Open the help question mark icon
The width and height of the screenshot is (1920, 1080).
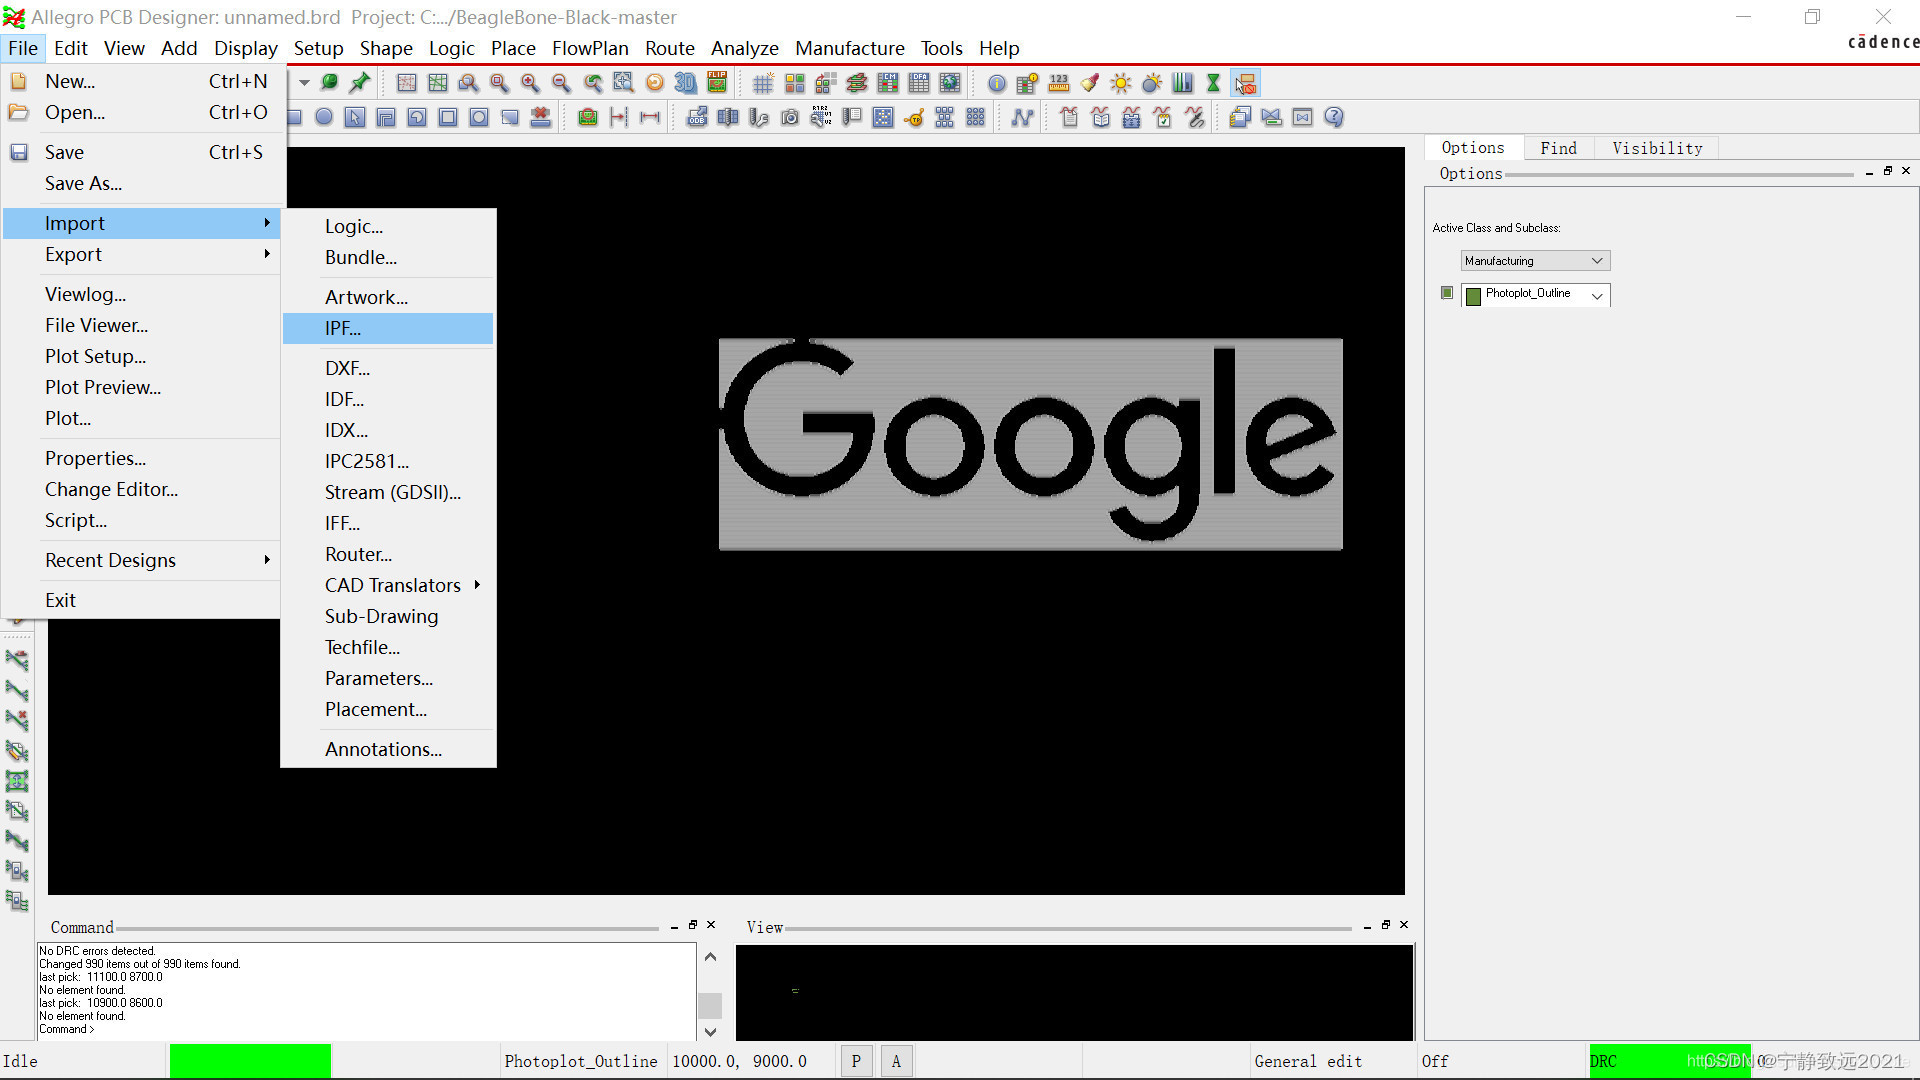[x=1333, y=117]
